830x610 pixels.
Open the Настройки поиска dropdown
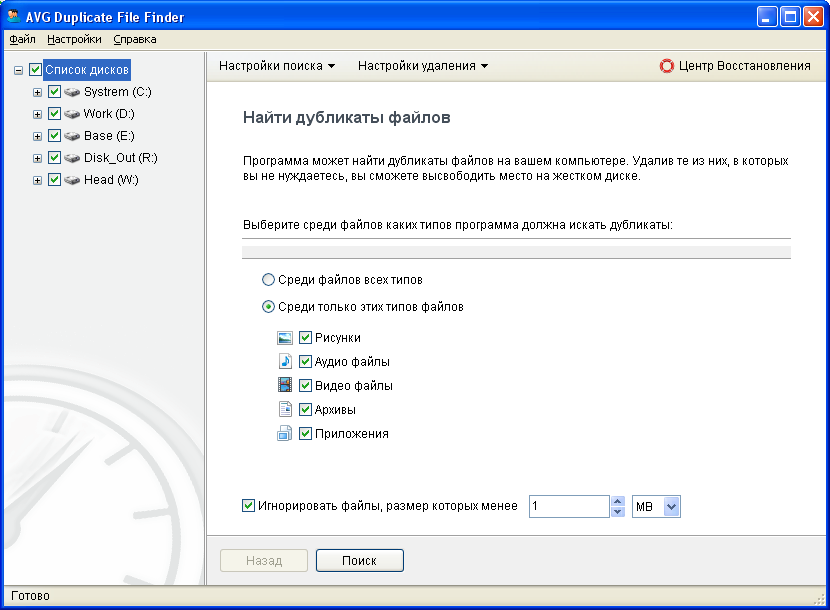277,66
